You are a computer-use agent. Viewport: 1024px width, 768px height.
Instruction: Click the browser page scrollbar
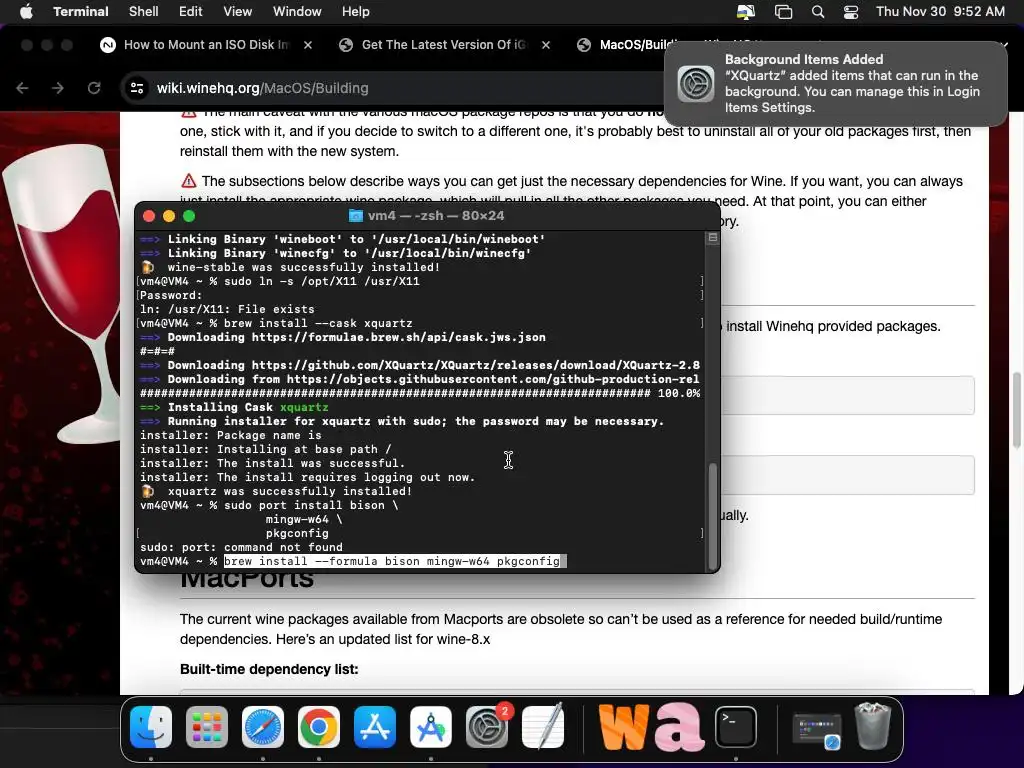click(x=1016, y=410)
